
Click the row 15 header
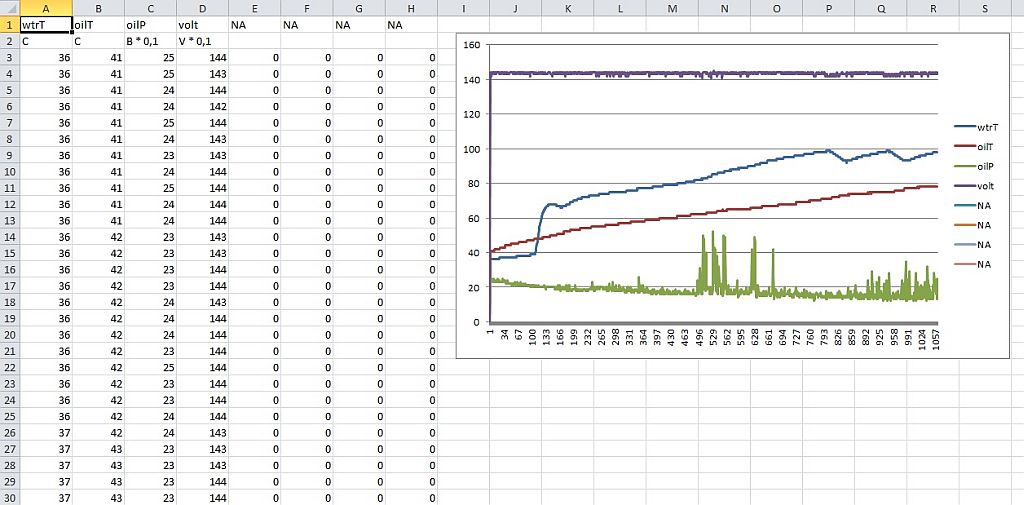(x=9, y=253)
